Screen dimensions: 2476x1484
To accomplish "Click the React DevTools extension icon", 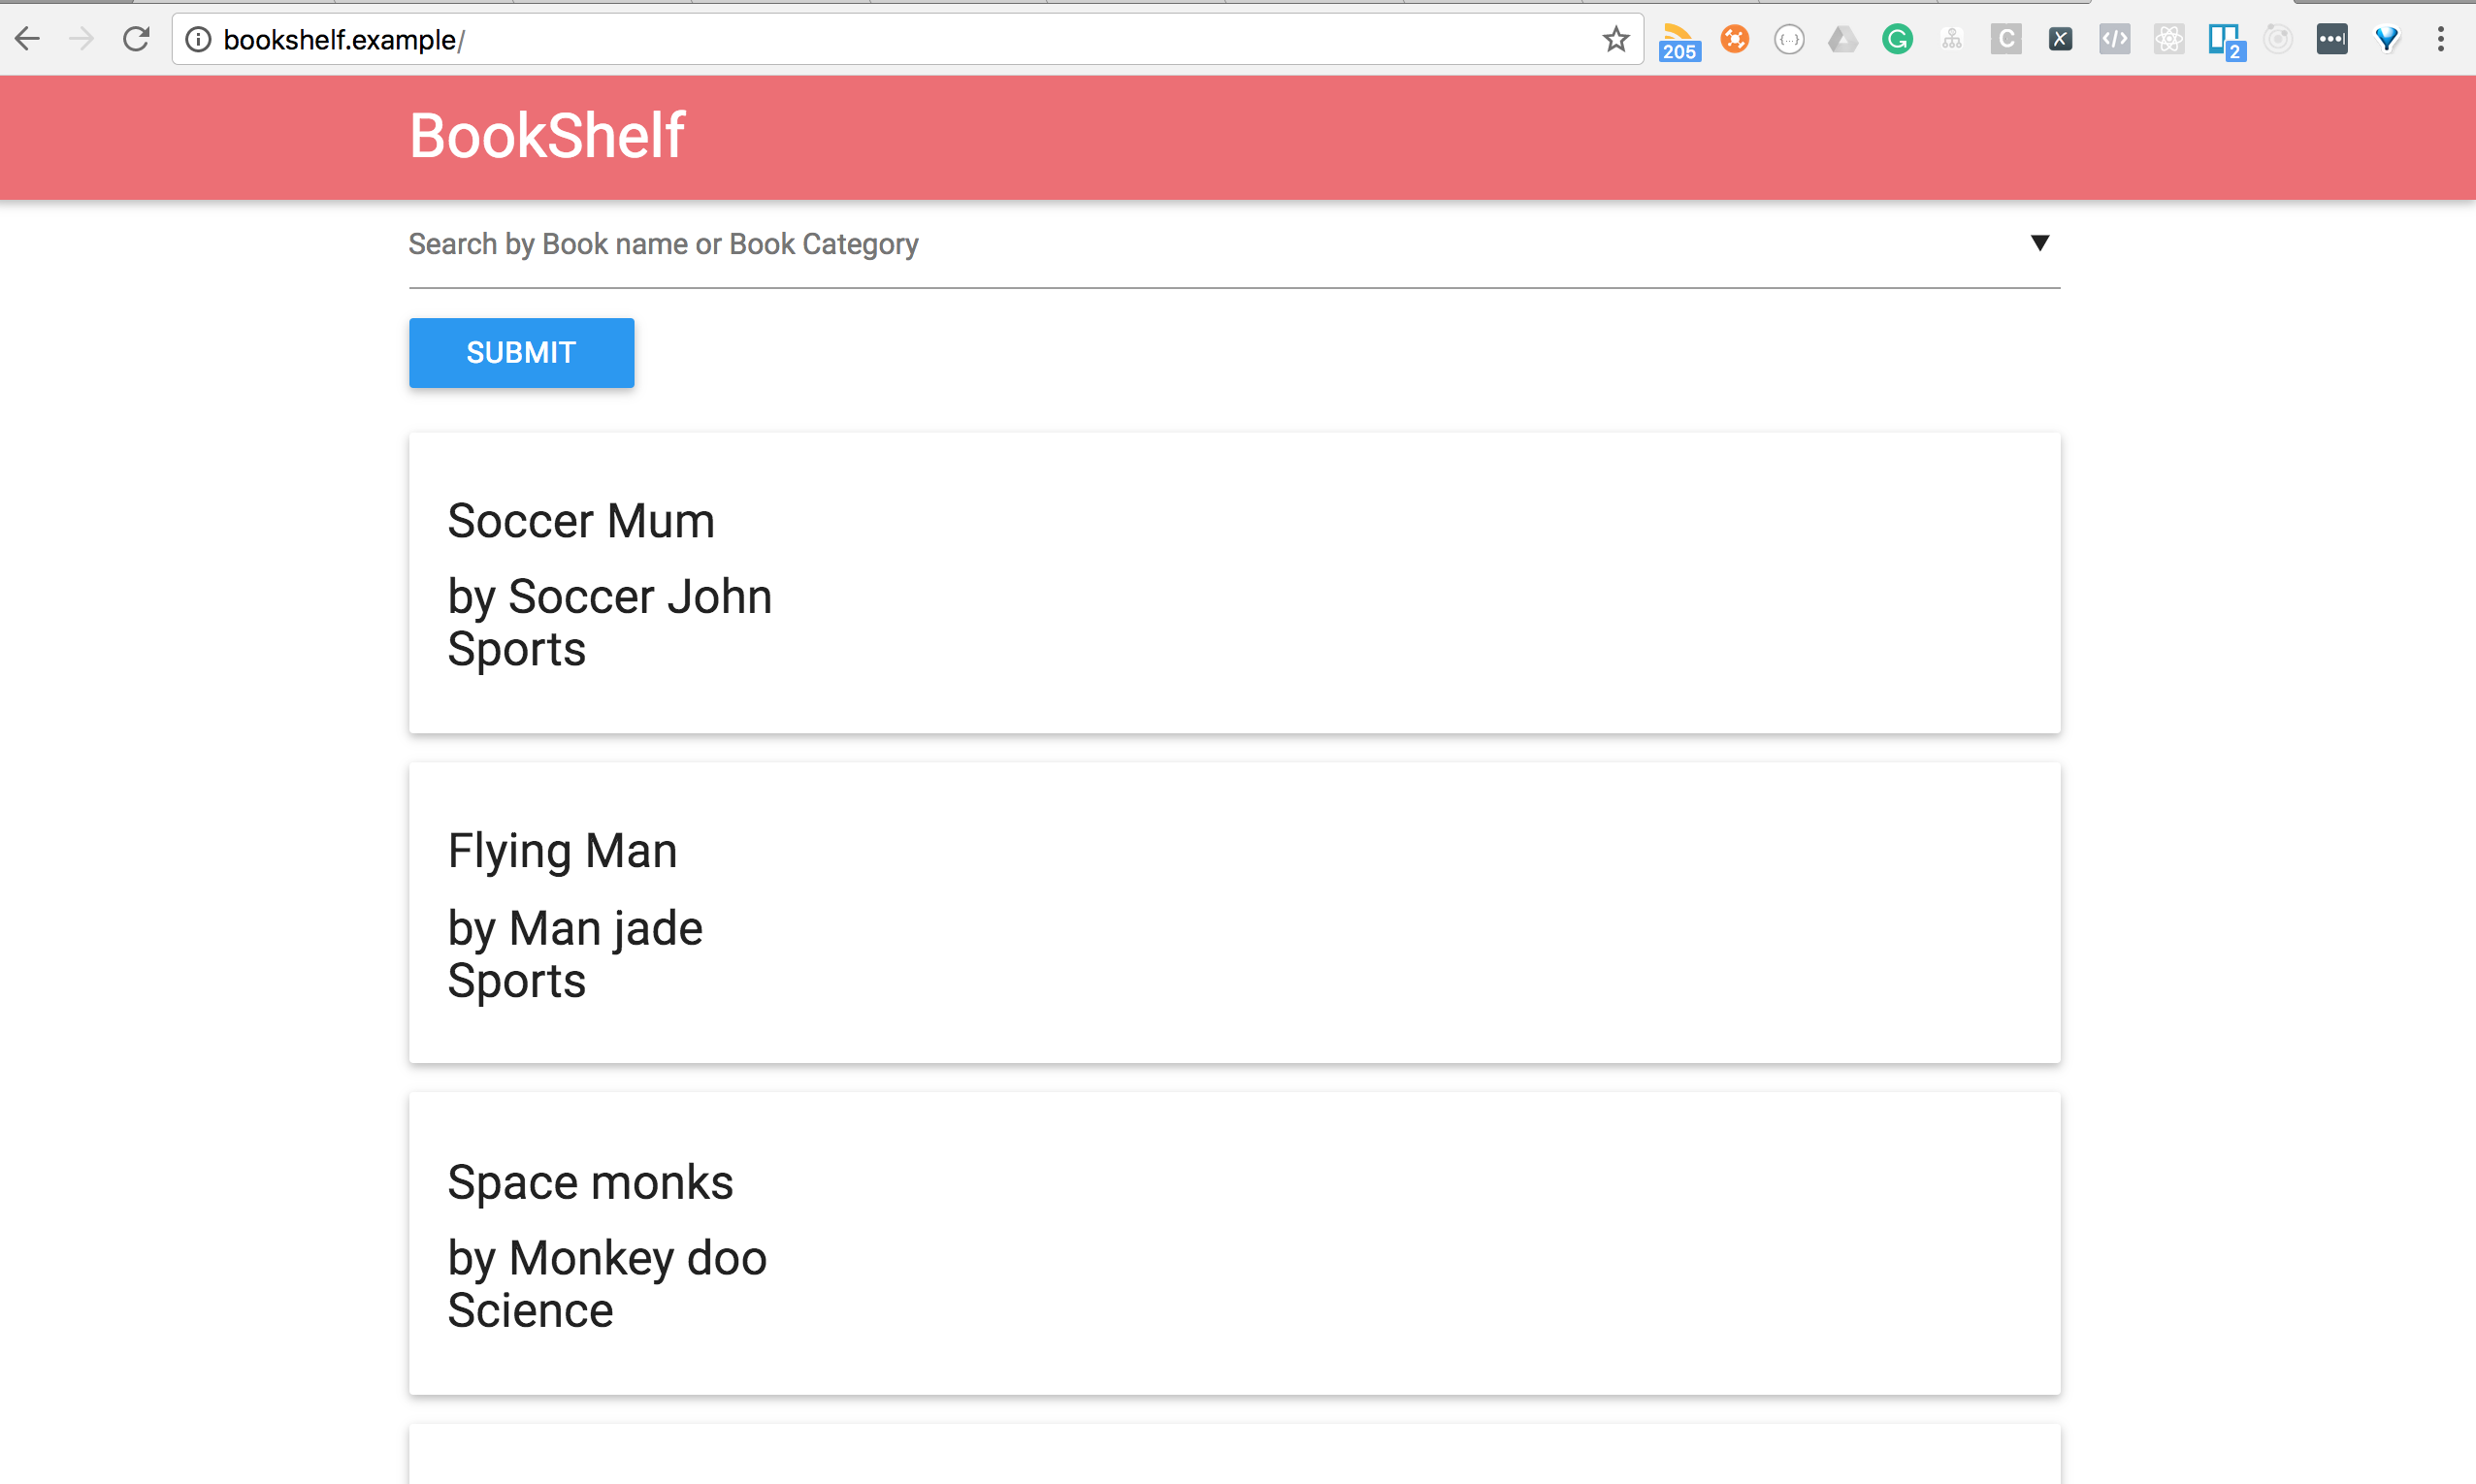I will pos(2170,39).
